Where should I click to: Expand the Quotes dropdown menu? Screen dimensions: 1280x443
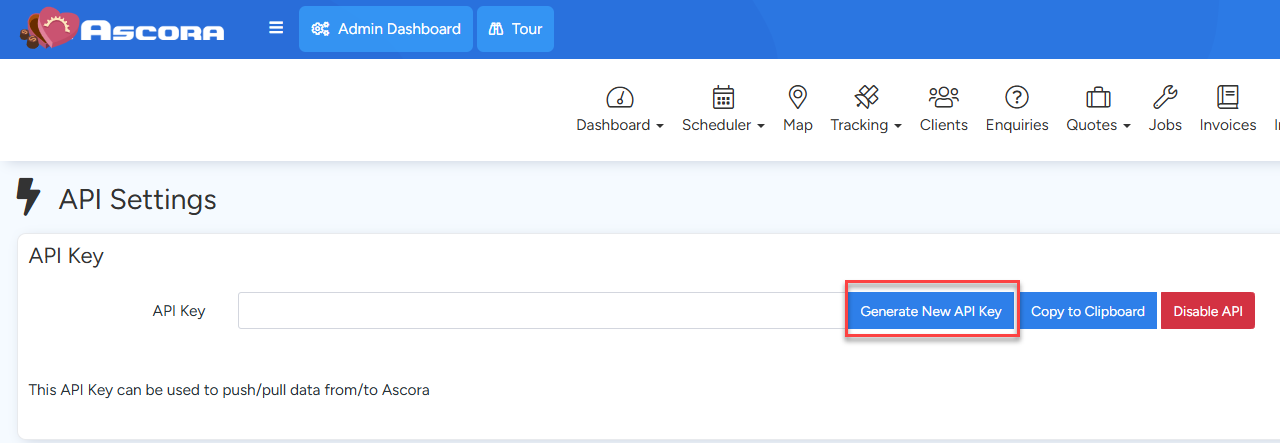(1098, 125)
